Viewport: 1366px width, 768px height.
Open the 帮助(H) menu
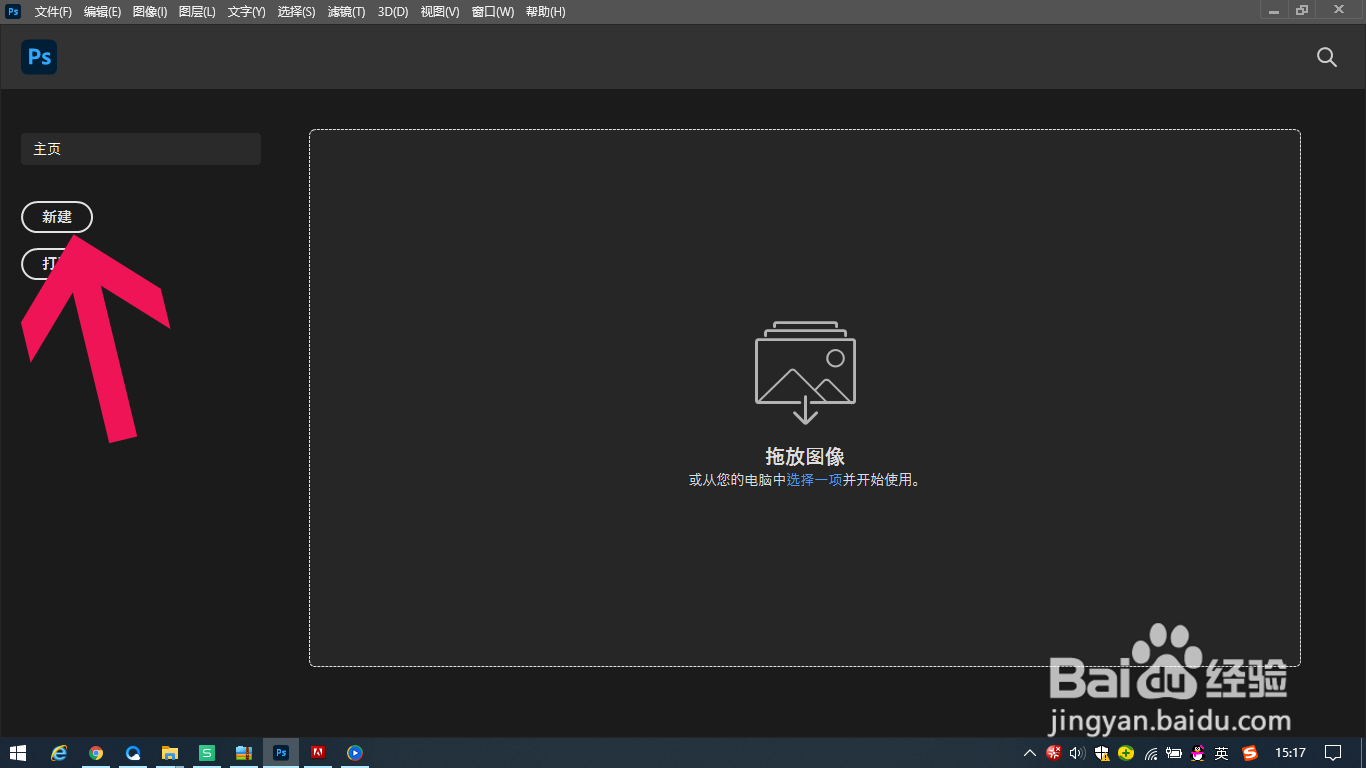tap(545, 12)
